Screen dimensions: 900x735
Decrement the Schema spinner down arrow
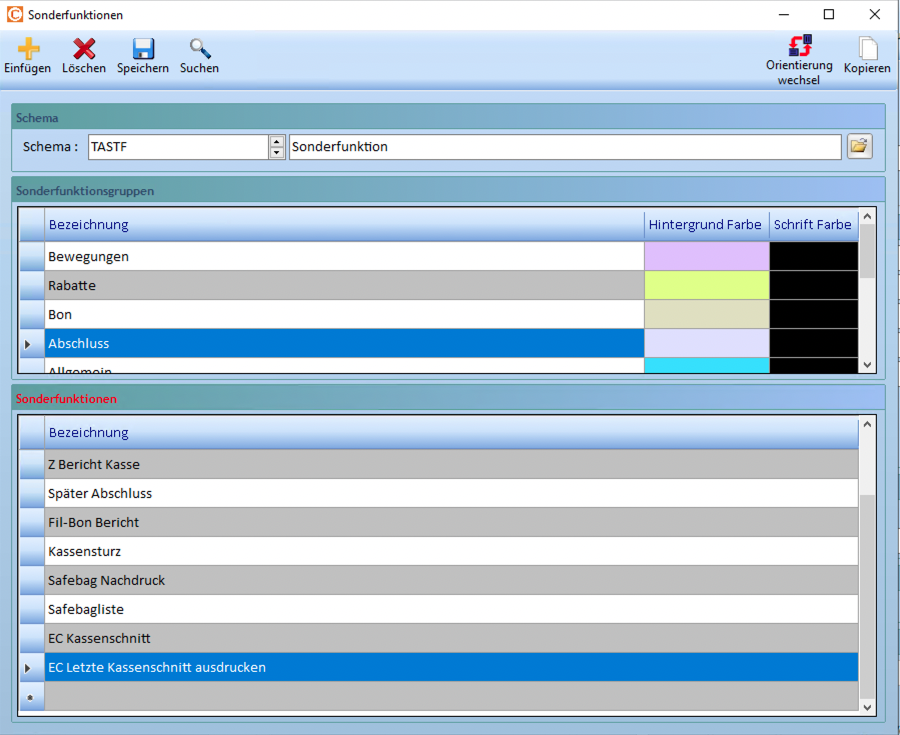tap(277, 153)
